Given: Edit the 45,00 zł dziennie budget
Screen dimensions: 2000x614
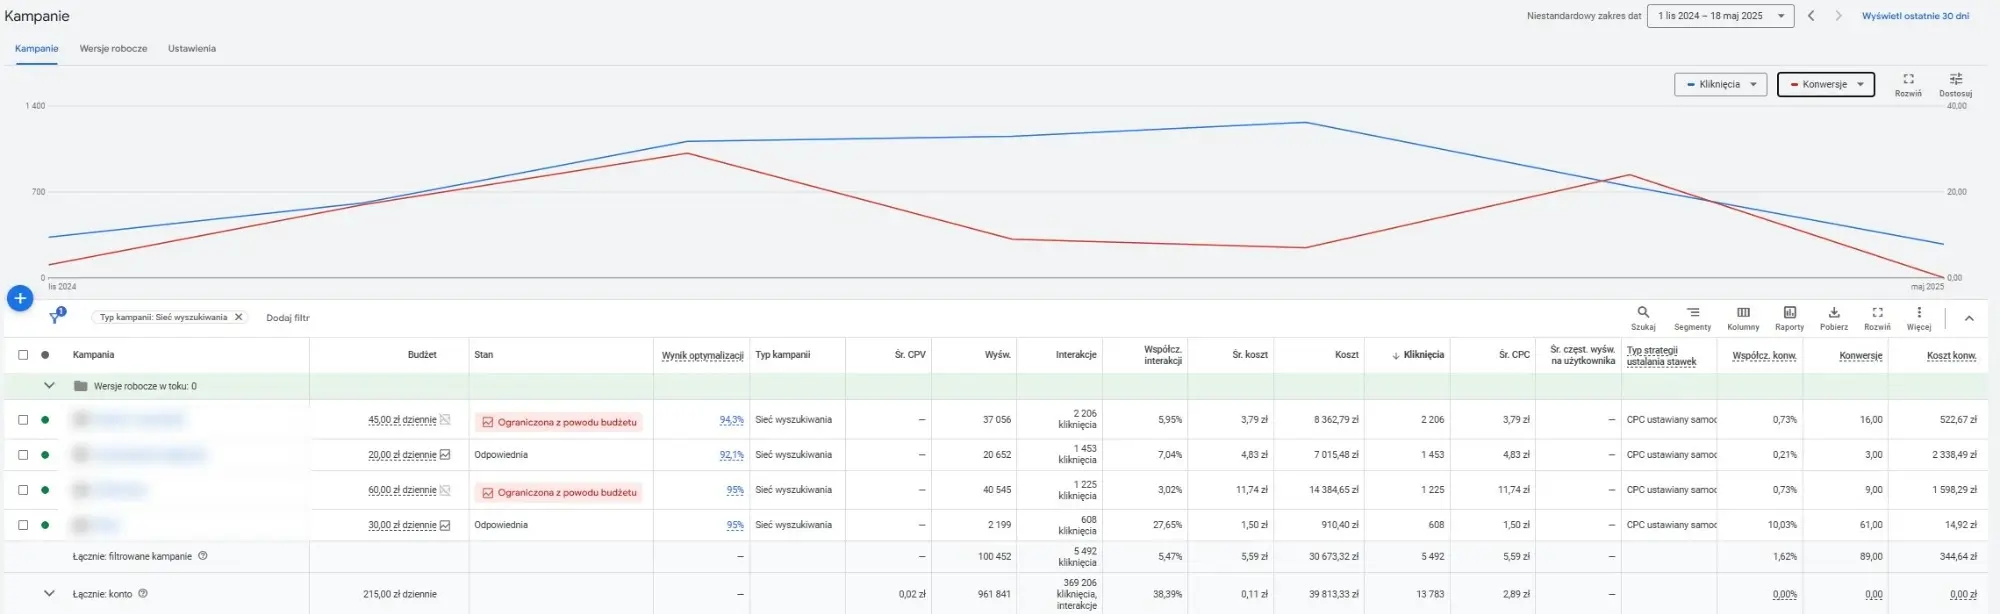Looking at the screenshot, I should pos(402,420).
